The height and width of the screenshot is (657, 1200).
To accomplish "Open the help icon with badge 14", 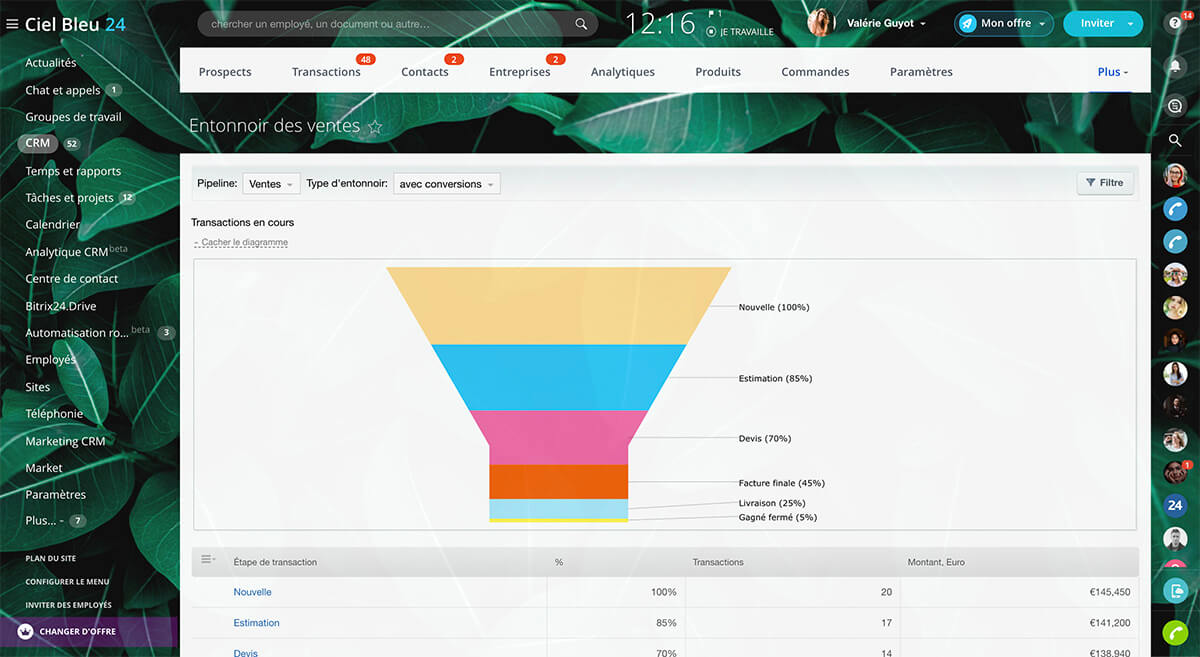I will [x=1175, y=23].
